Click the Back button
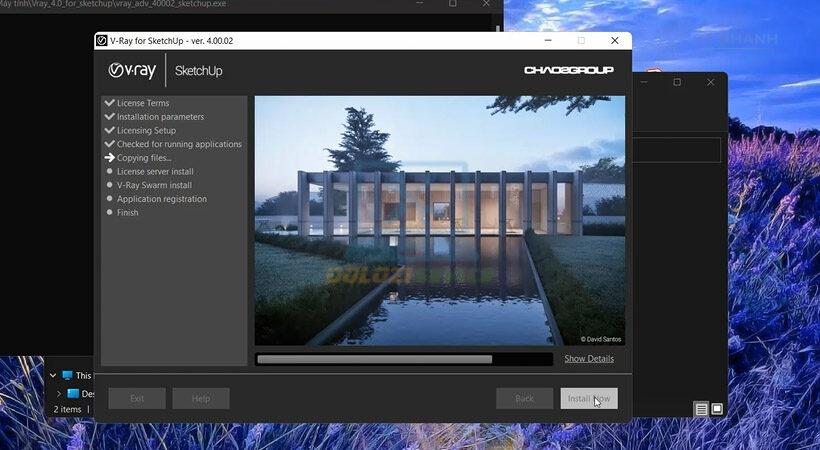Image resolution: width=820 pixels, height=450 pixels. (x=525, y=399)
